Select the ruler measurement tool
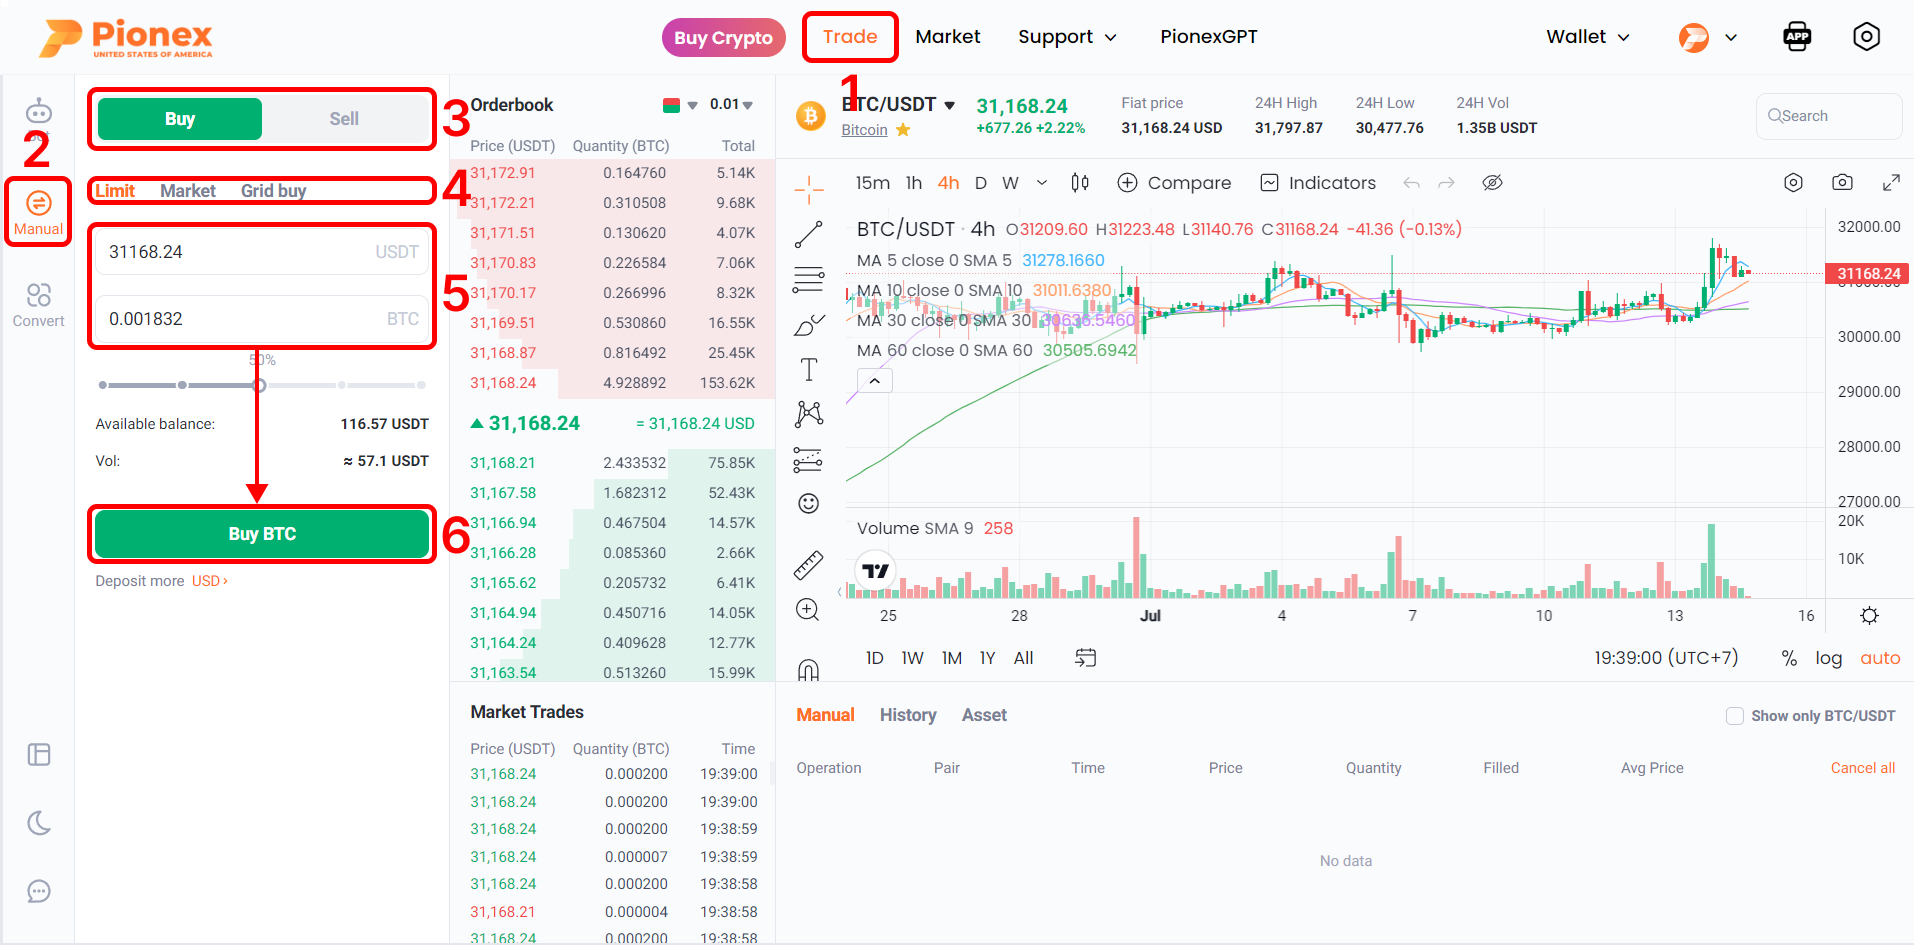 tap(808, 563)
